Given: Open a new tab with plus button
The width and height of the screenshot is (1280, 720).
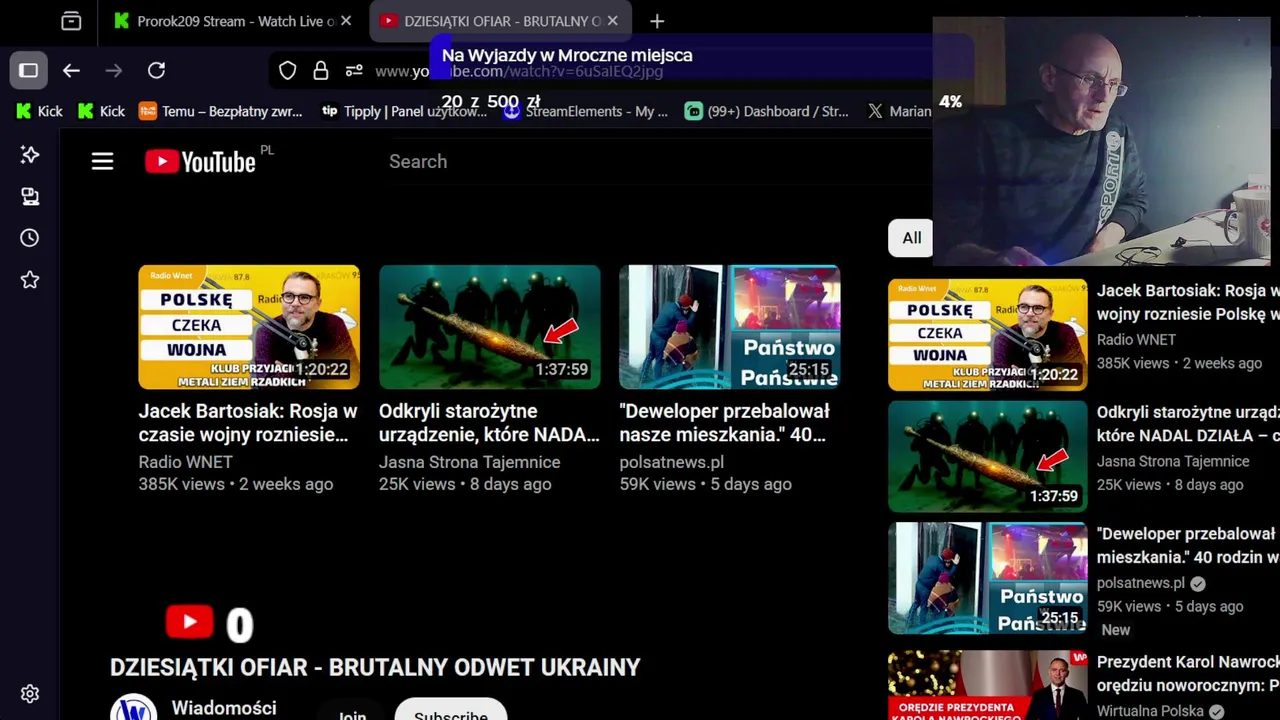Looking at the screenshot, I should [x=657, y=21].
